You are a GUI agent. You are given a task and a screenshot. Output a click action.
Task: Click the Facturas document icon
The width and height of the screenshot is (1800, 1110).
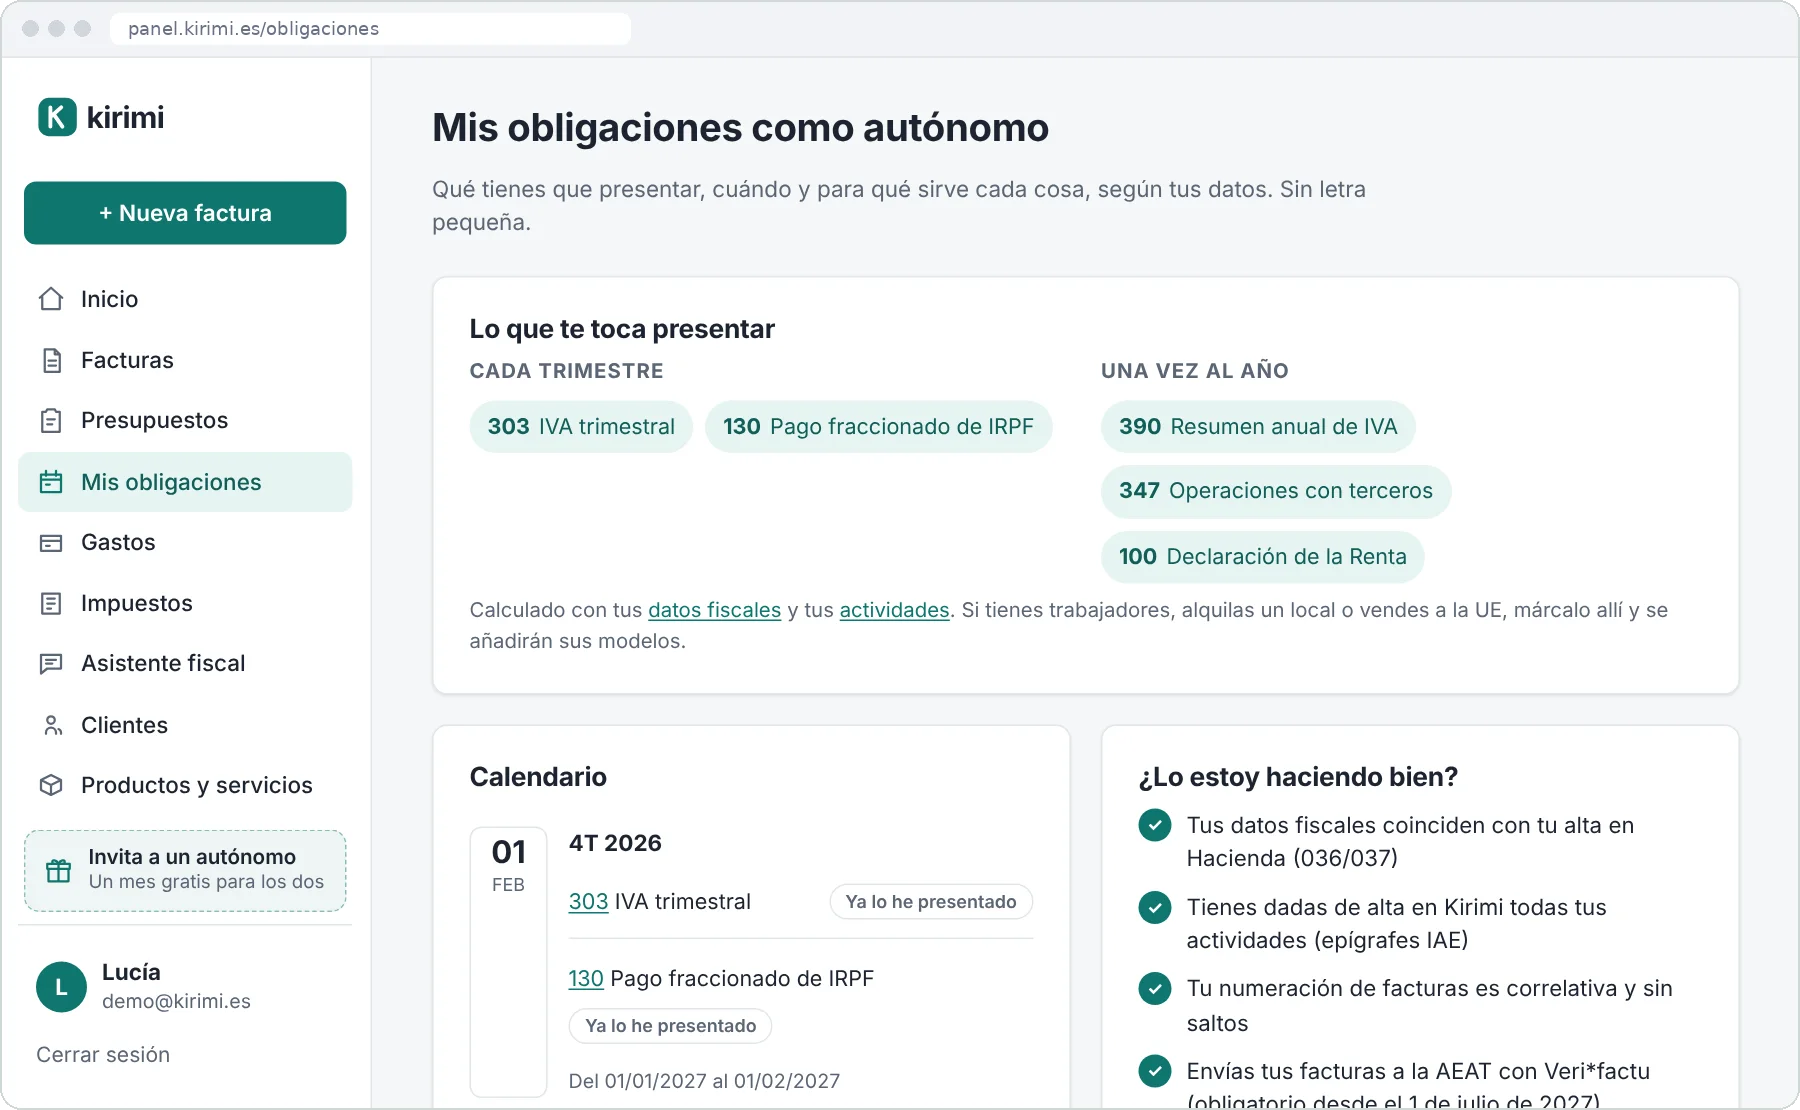click(x=51, y=360)
